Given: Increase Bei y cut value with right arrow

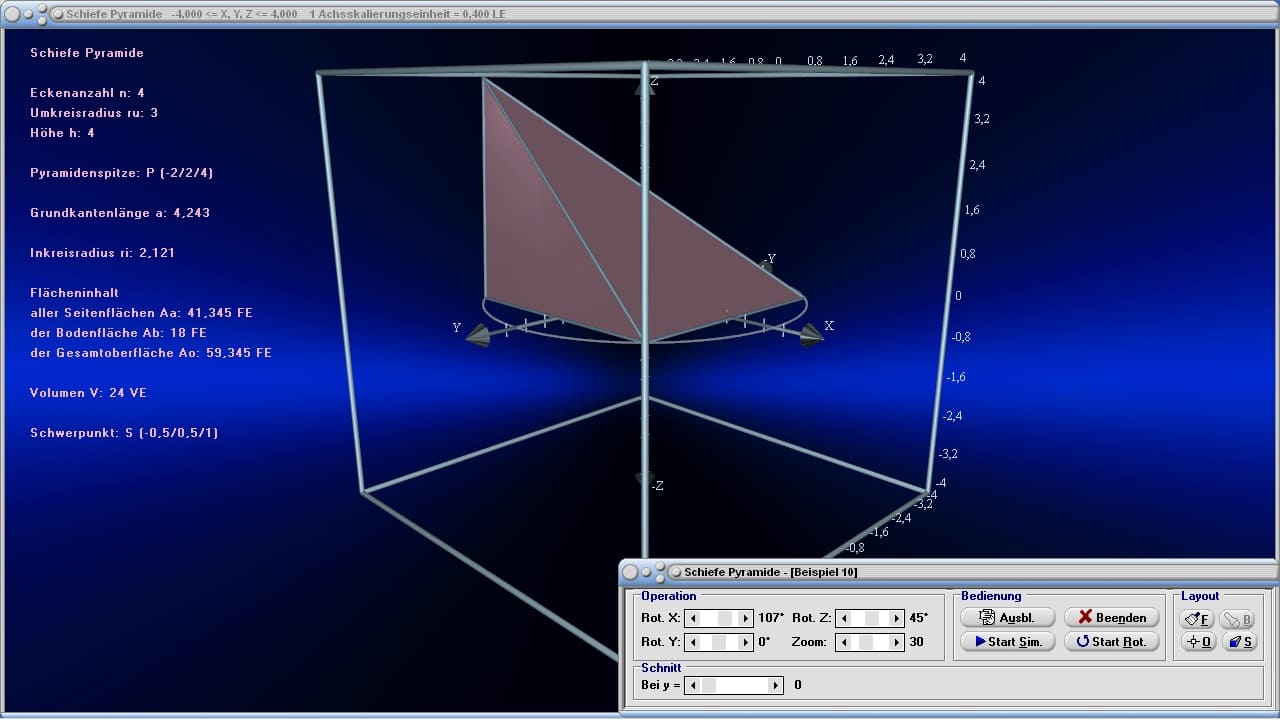Looking at the screenshot, I should click(x=776, y=685).
